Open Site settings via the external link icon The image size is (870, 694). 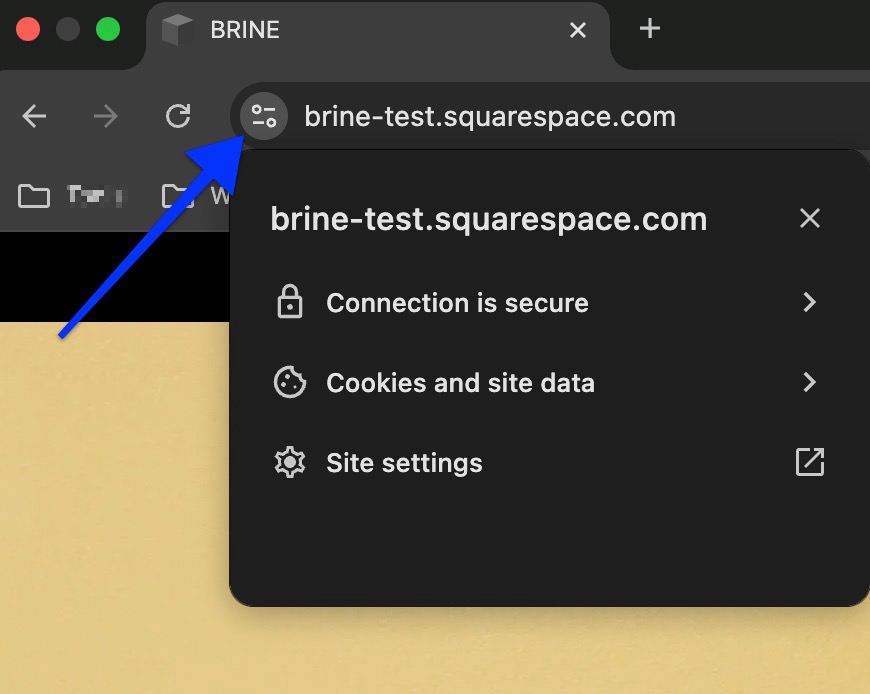pos(810,462)
